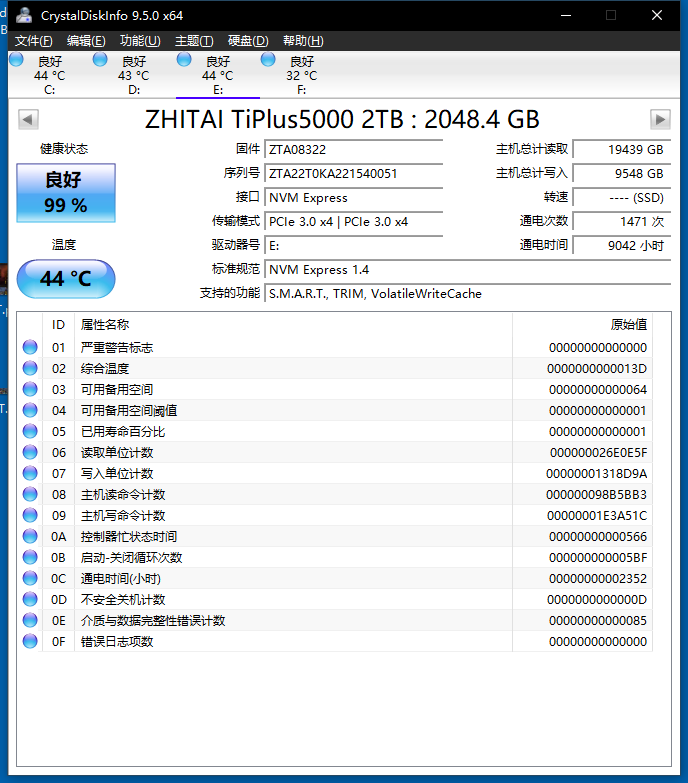Click the raw value 000000026E0E5F
This screenshot has width=688, height=783.
point(599,452)
